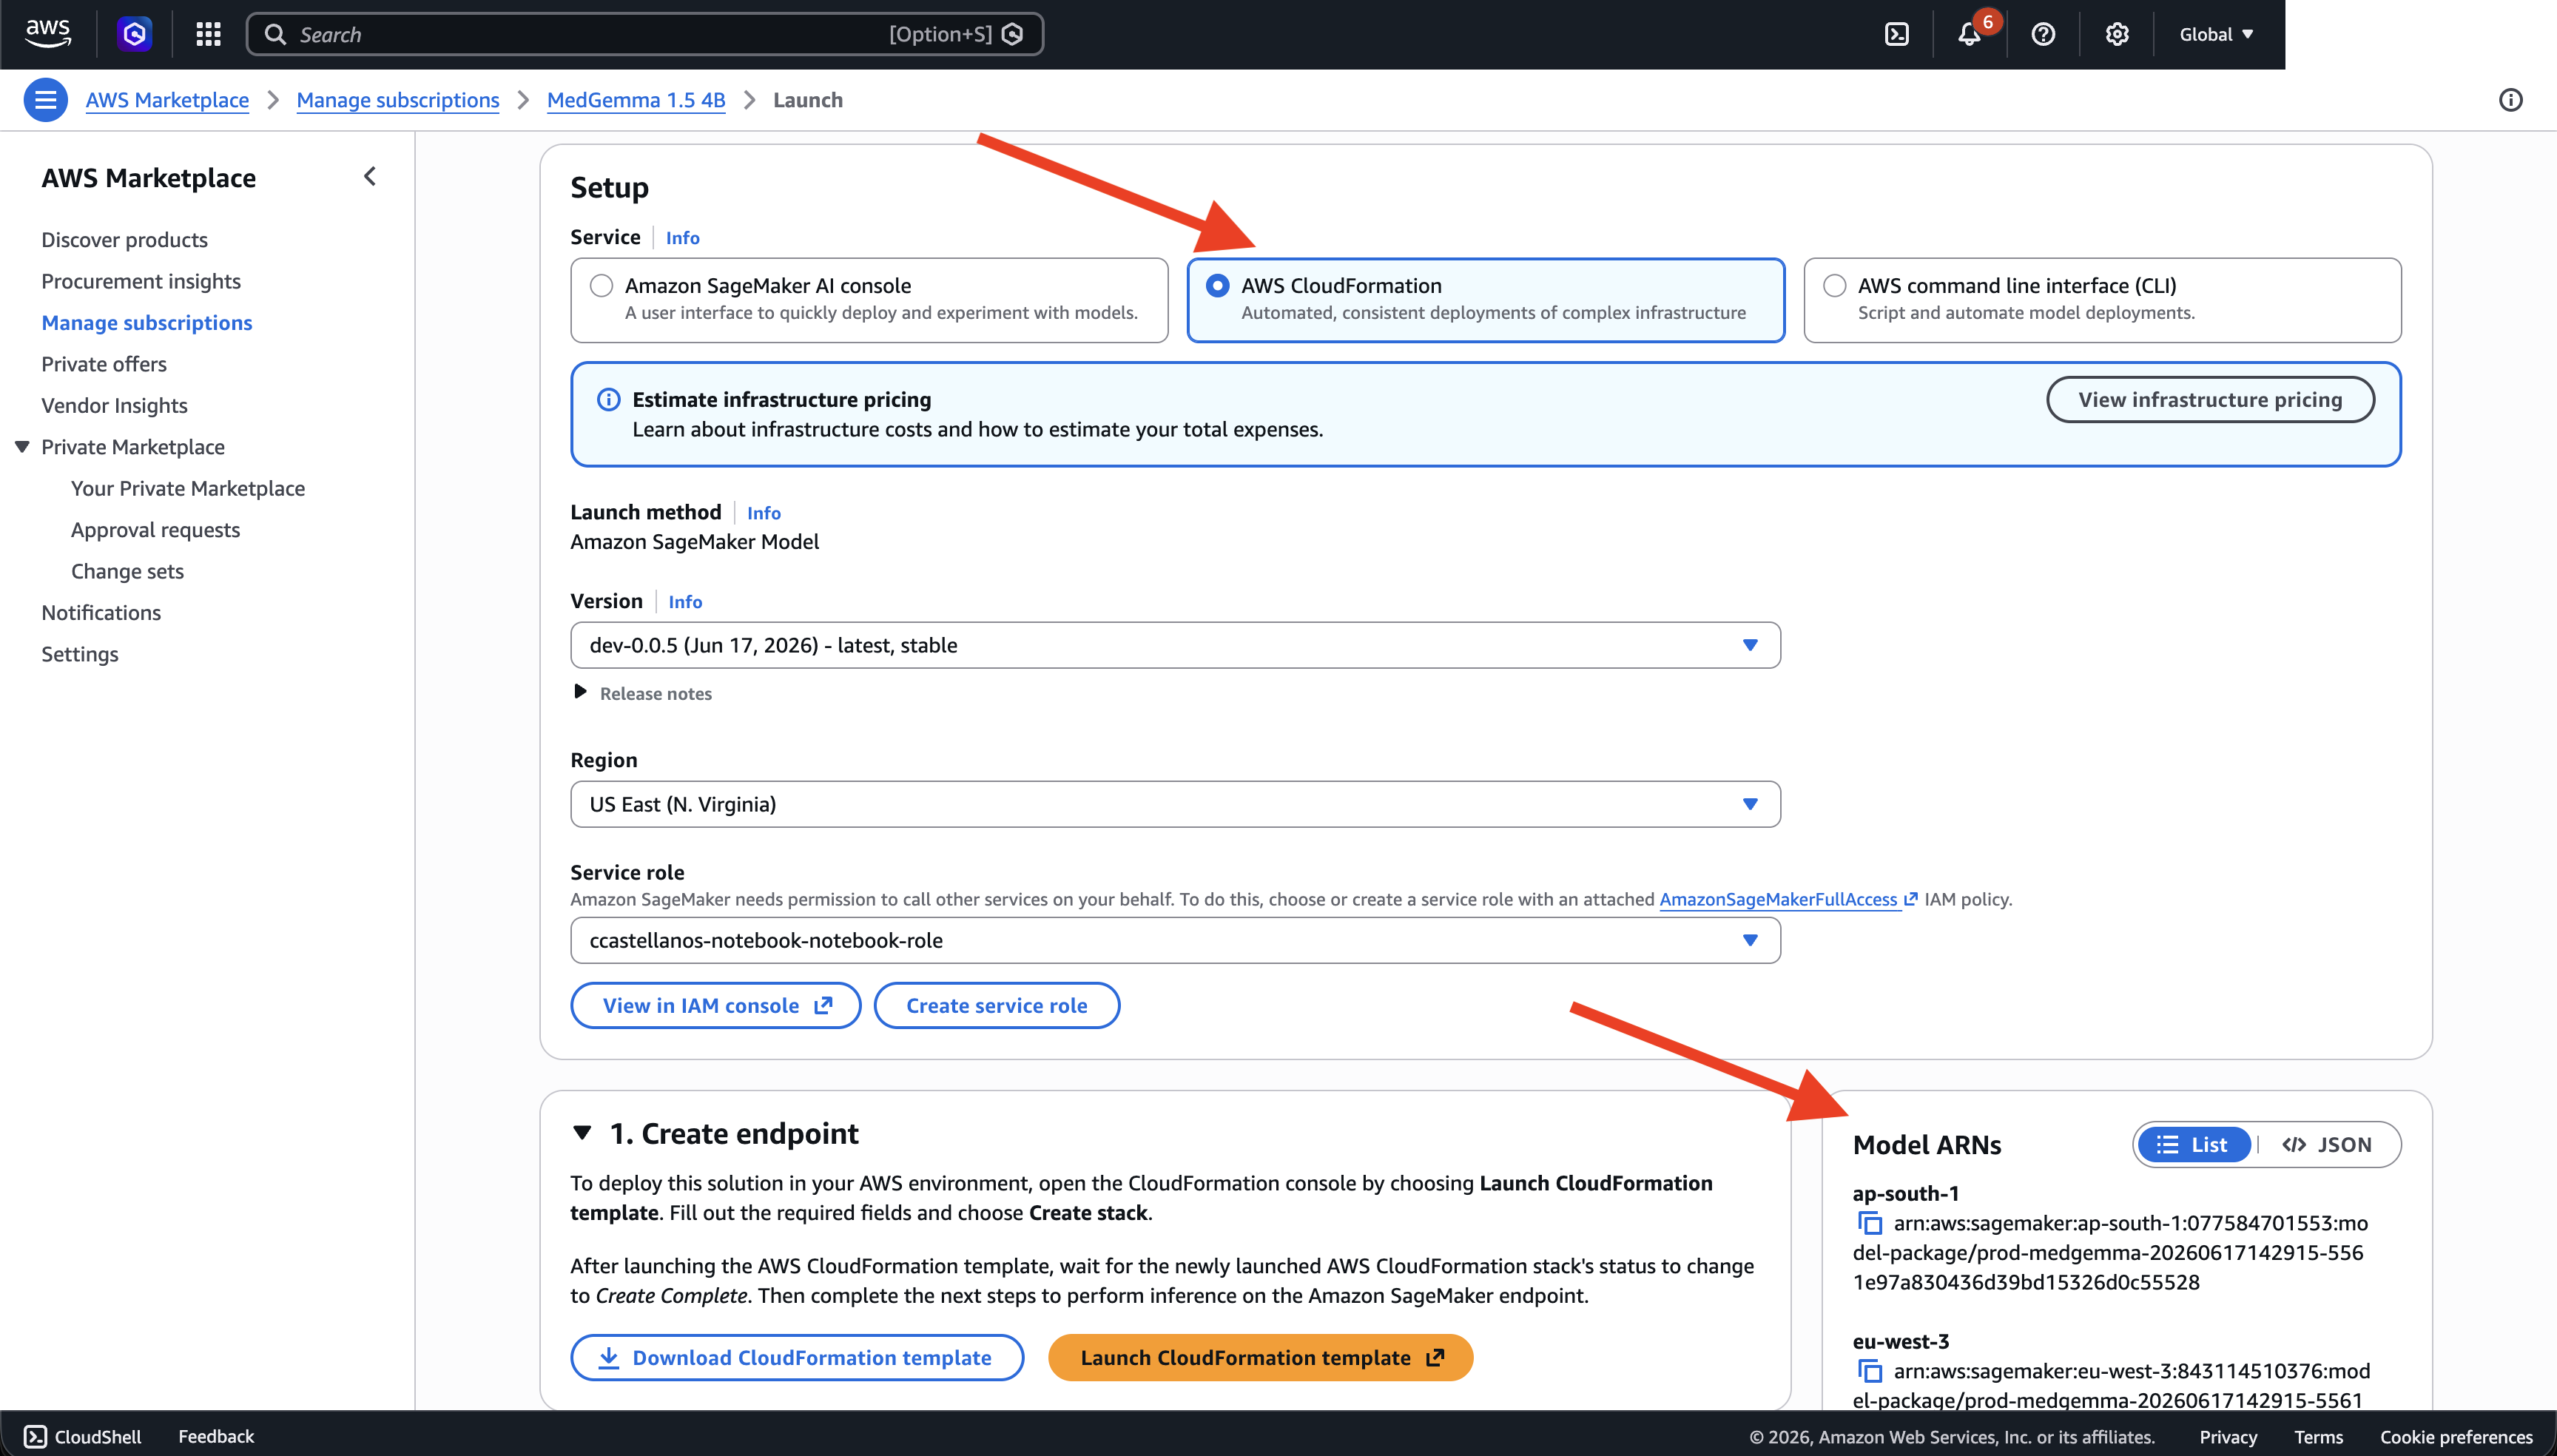
Task: Copy the eu-west-3 model ARN
Action: click(x=1869, y=1371)
